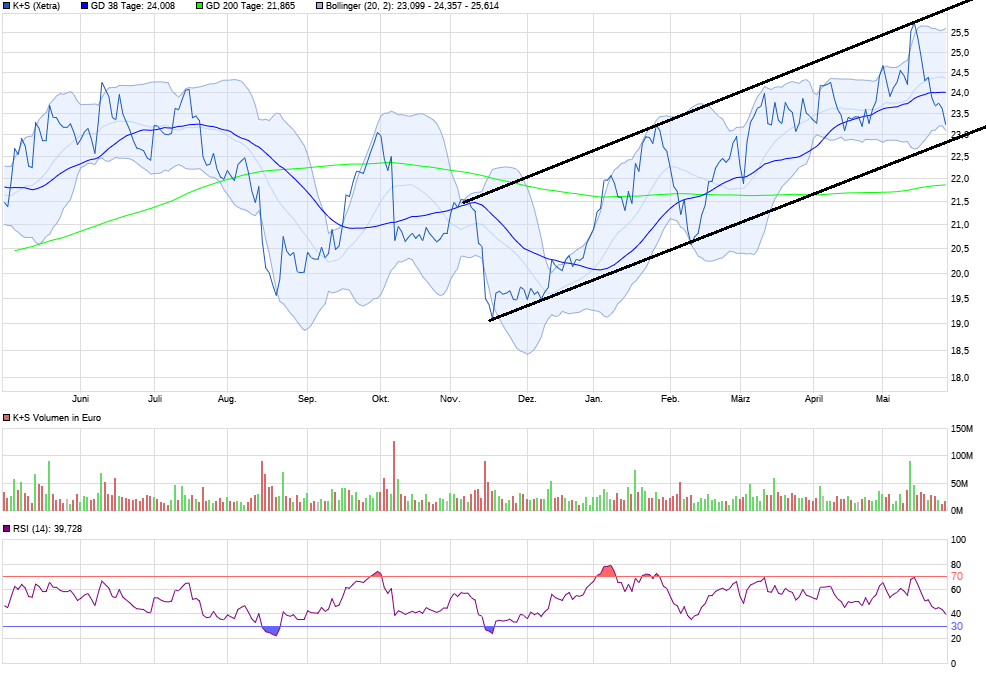
Task: Click the 24,0 price axis value
Action: point(960,93)
